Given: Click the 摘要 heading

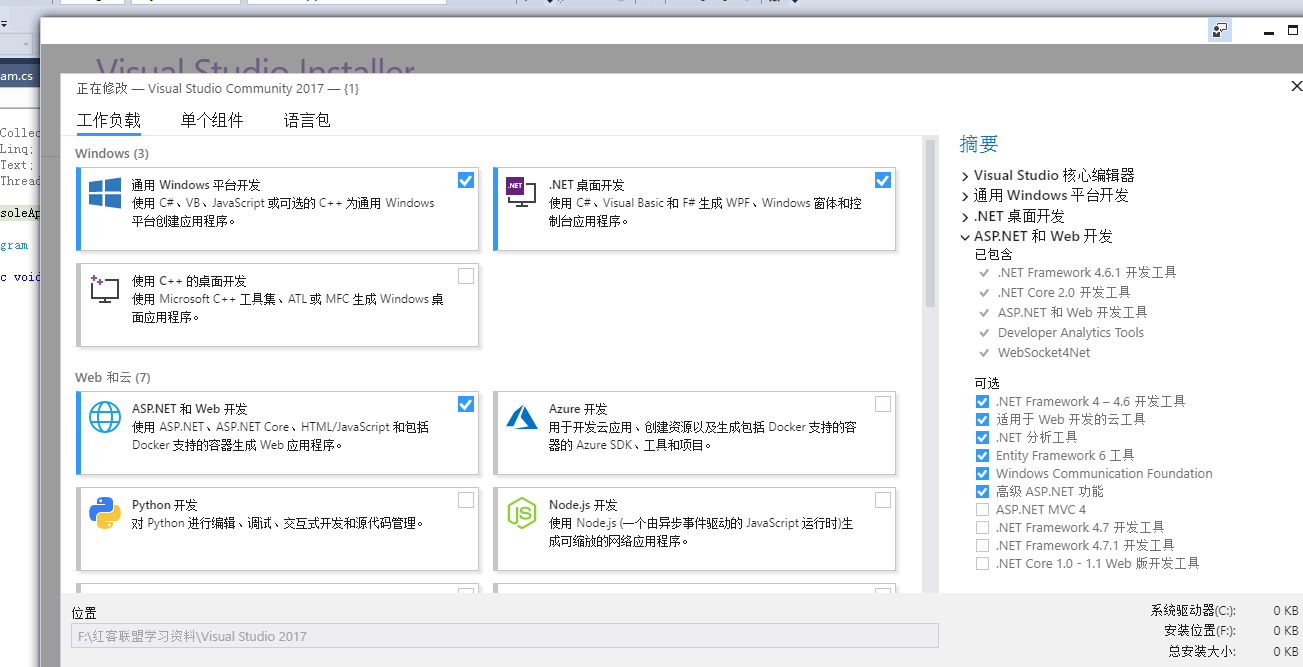Looking at the screenshot, I should coord(979,144).
